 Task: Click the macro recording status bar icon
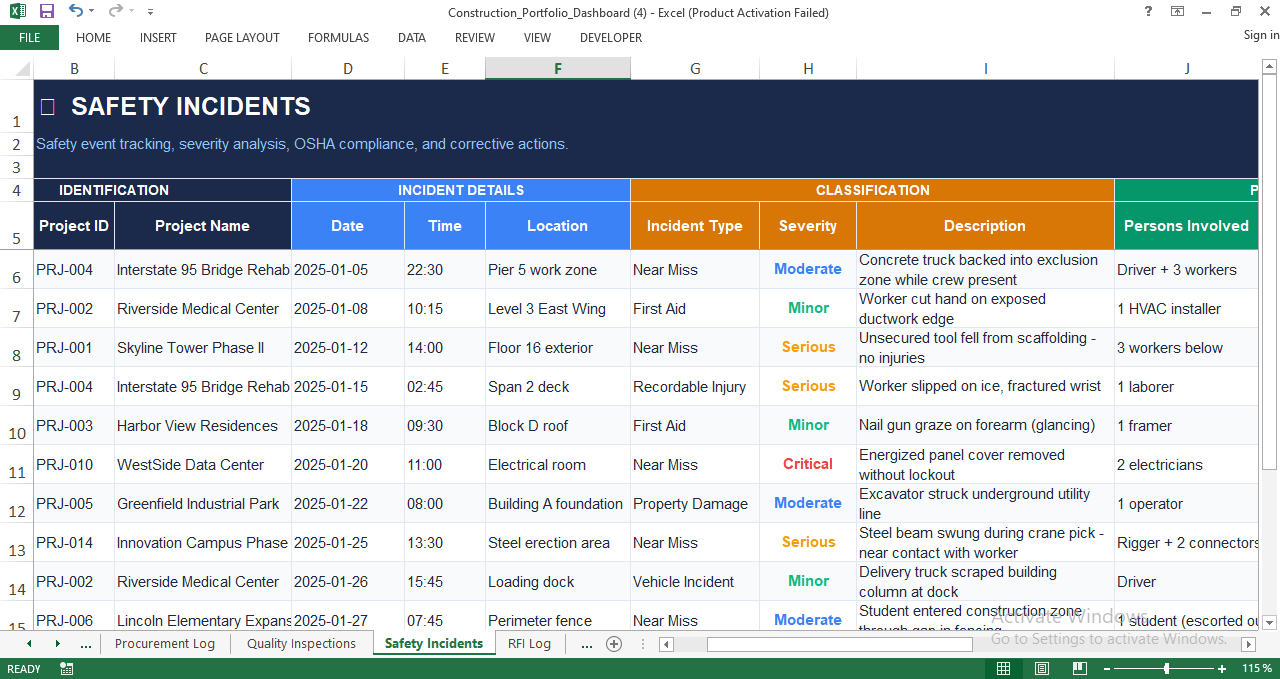tap(67, 669)
